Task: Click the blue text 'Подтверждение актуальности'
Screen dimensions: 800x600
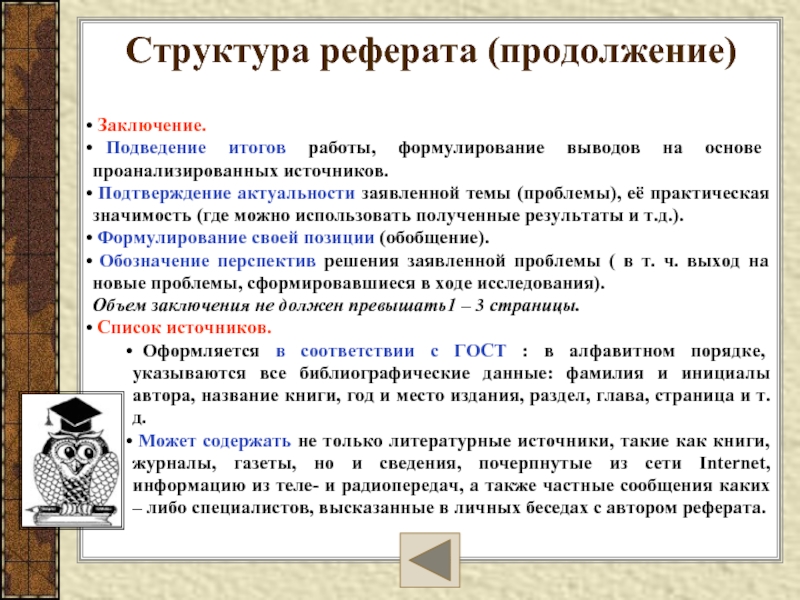Action: pyautogui.click(x=226, y=193)
